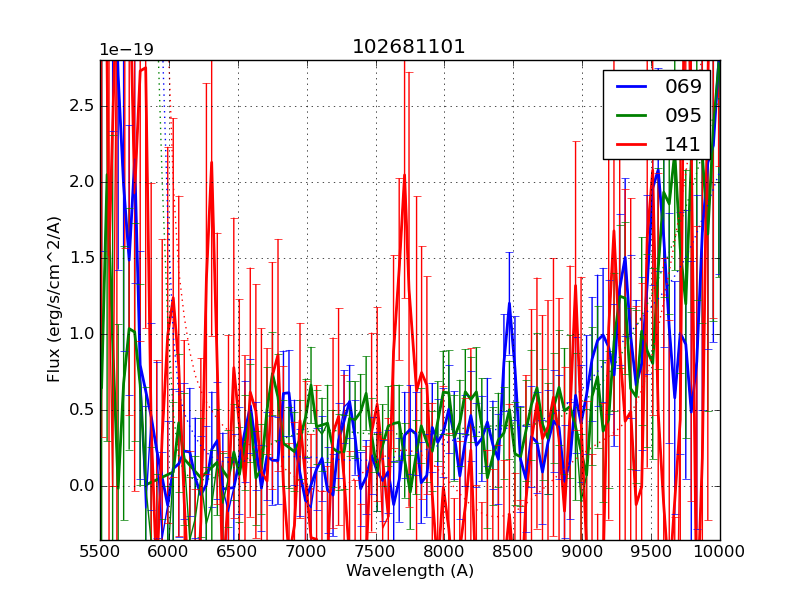
Task: Click the 0.0 y-axis tick label
Action: 82,486
